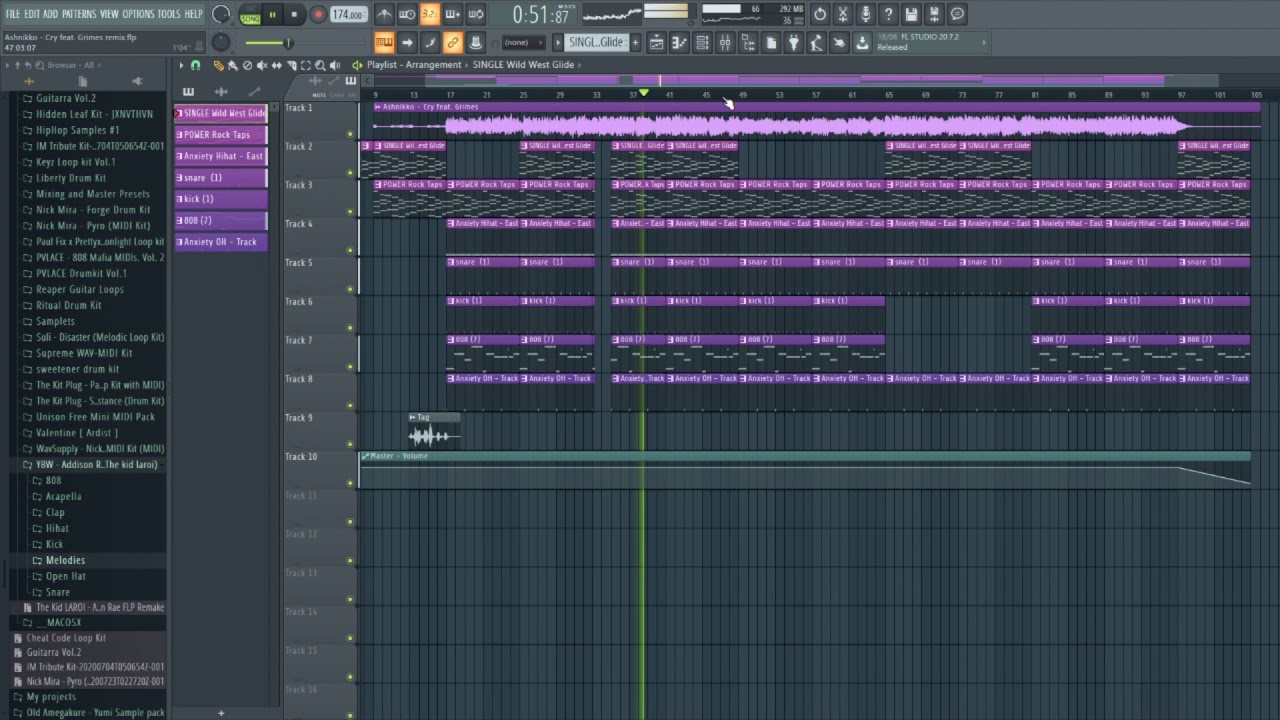Click the main pitch slider handle
Screen dimensions: 1280x720
[288, 42]
